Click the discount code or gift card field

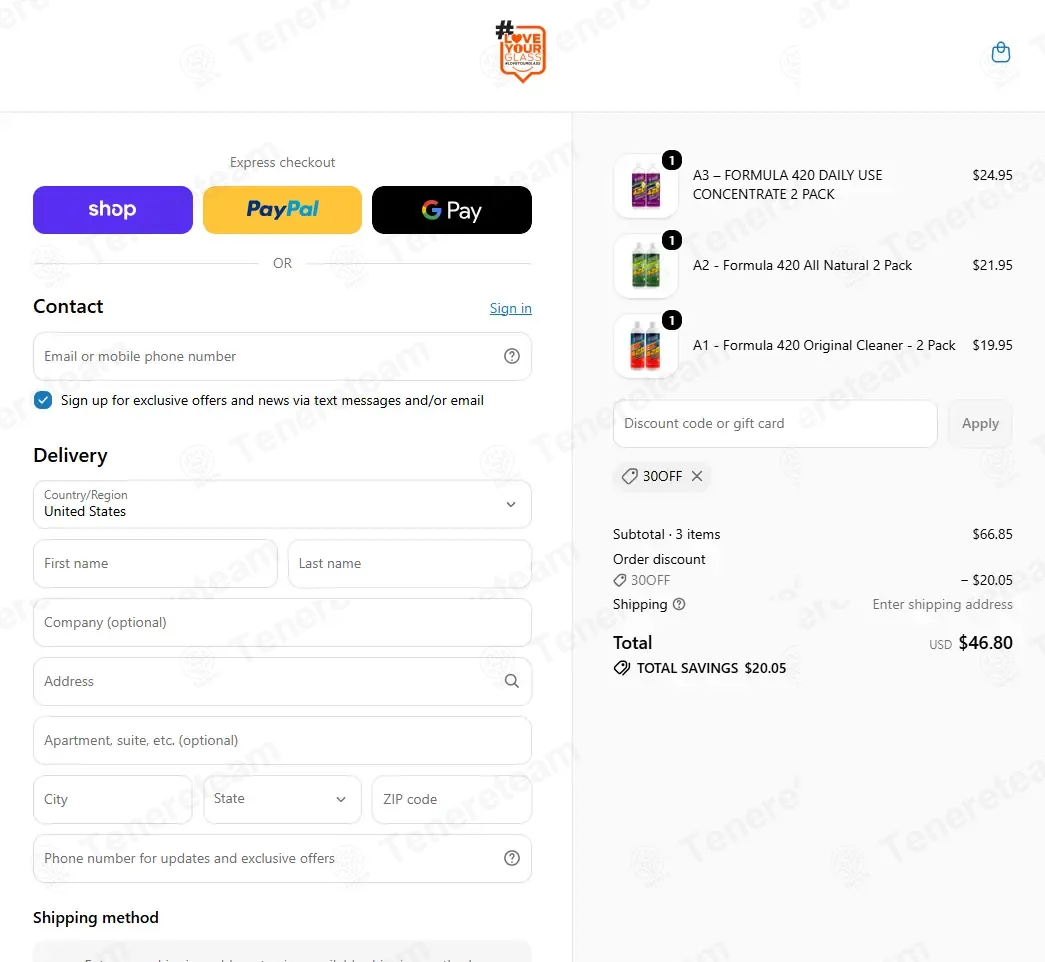click(x=775, y=423)
